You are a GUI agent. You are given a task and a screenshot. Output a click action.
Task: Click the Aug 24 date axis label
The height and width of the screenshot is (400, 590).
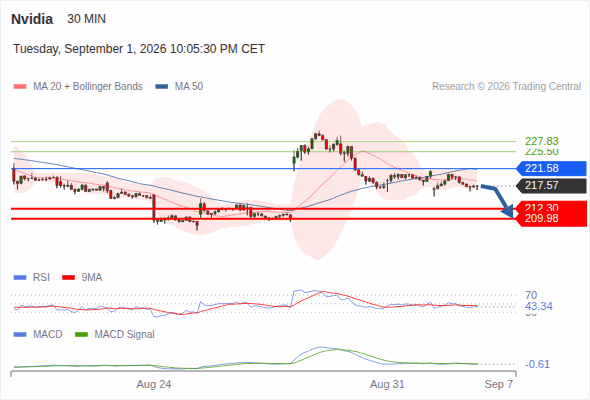coord(154,384)
